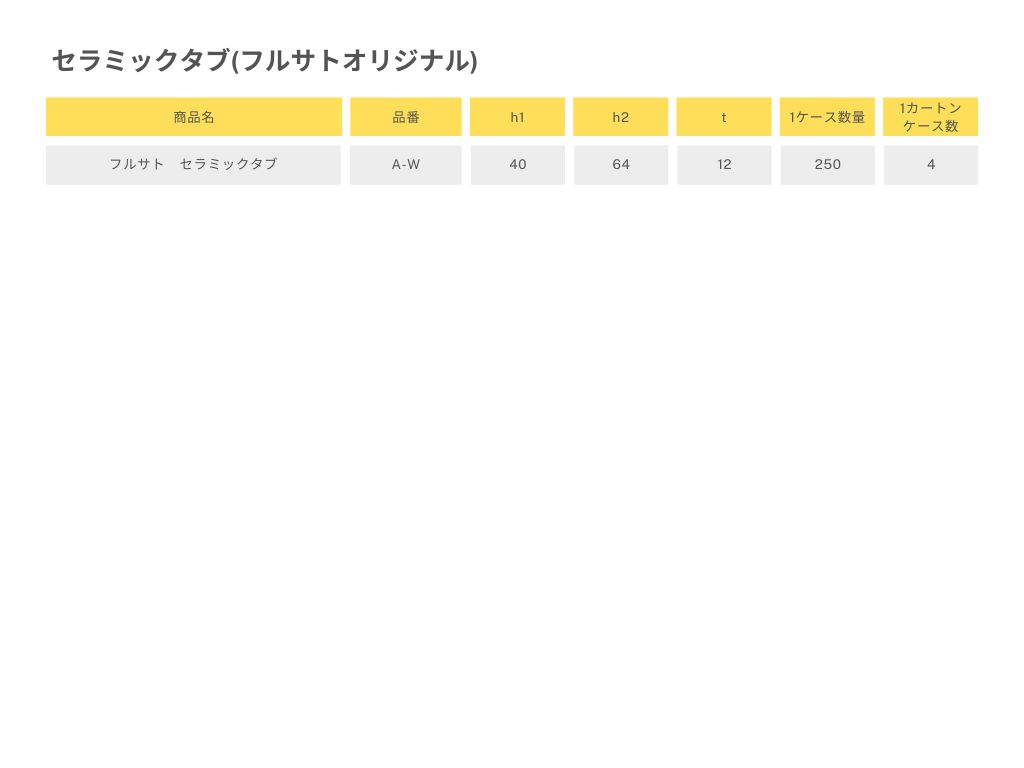Click the h1 column header

coord(517,117)
